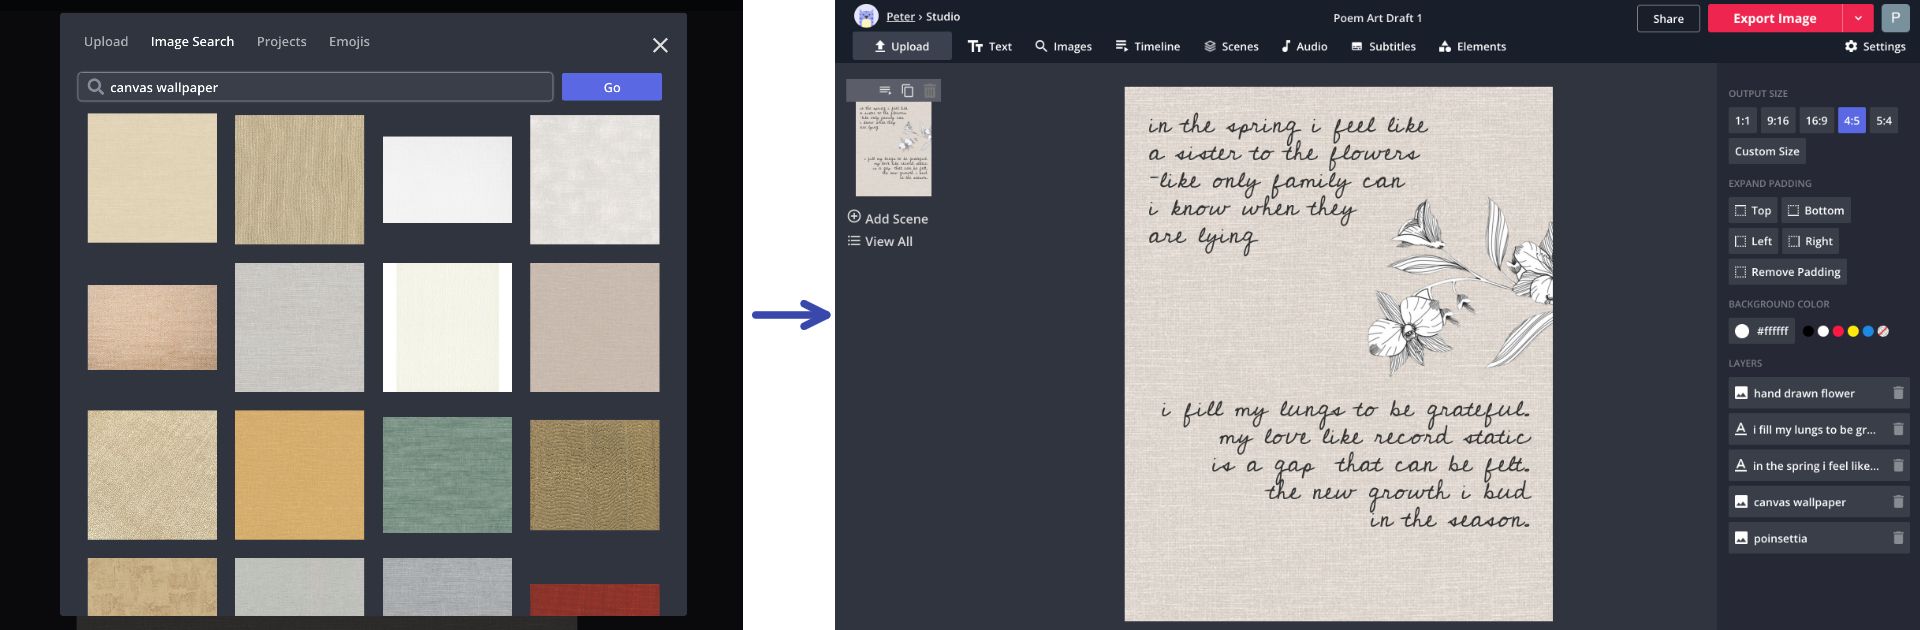Pick the mustard yellow canvas texture result
This screenshot has height=630, width=1920.
coord(299,475)
